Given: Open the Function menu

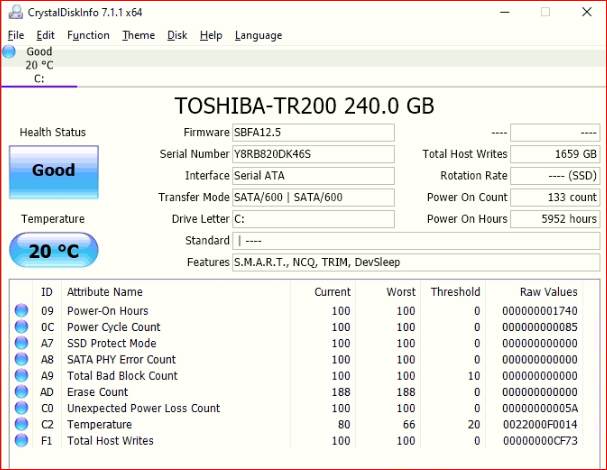Looking at the screenshot, I should [x=88, y=35].
